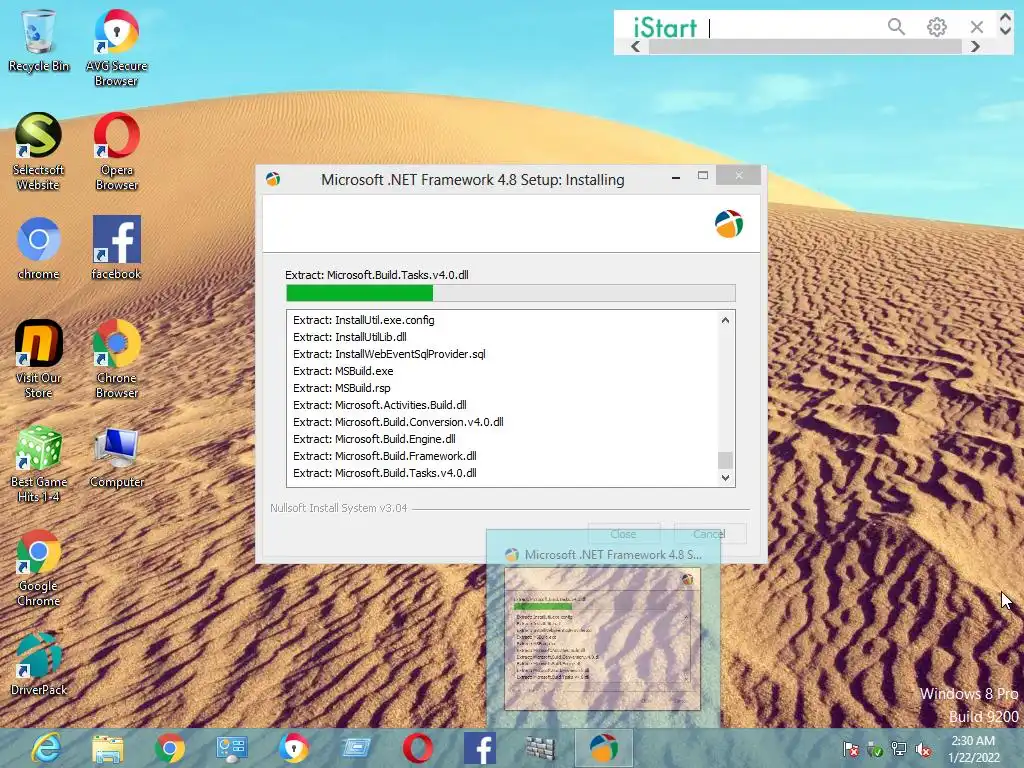Click the iStart logo
Screen dimensions: 1024x768
[x=665, y=27]
